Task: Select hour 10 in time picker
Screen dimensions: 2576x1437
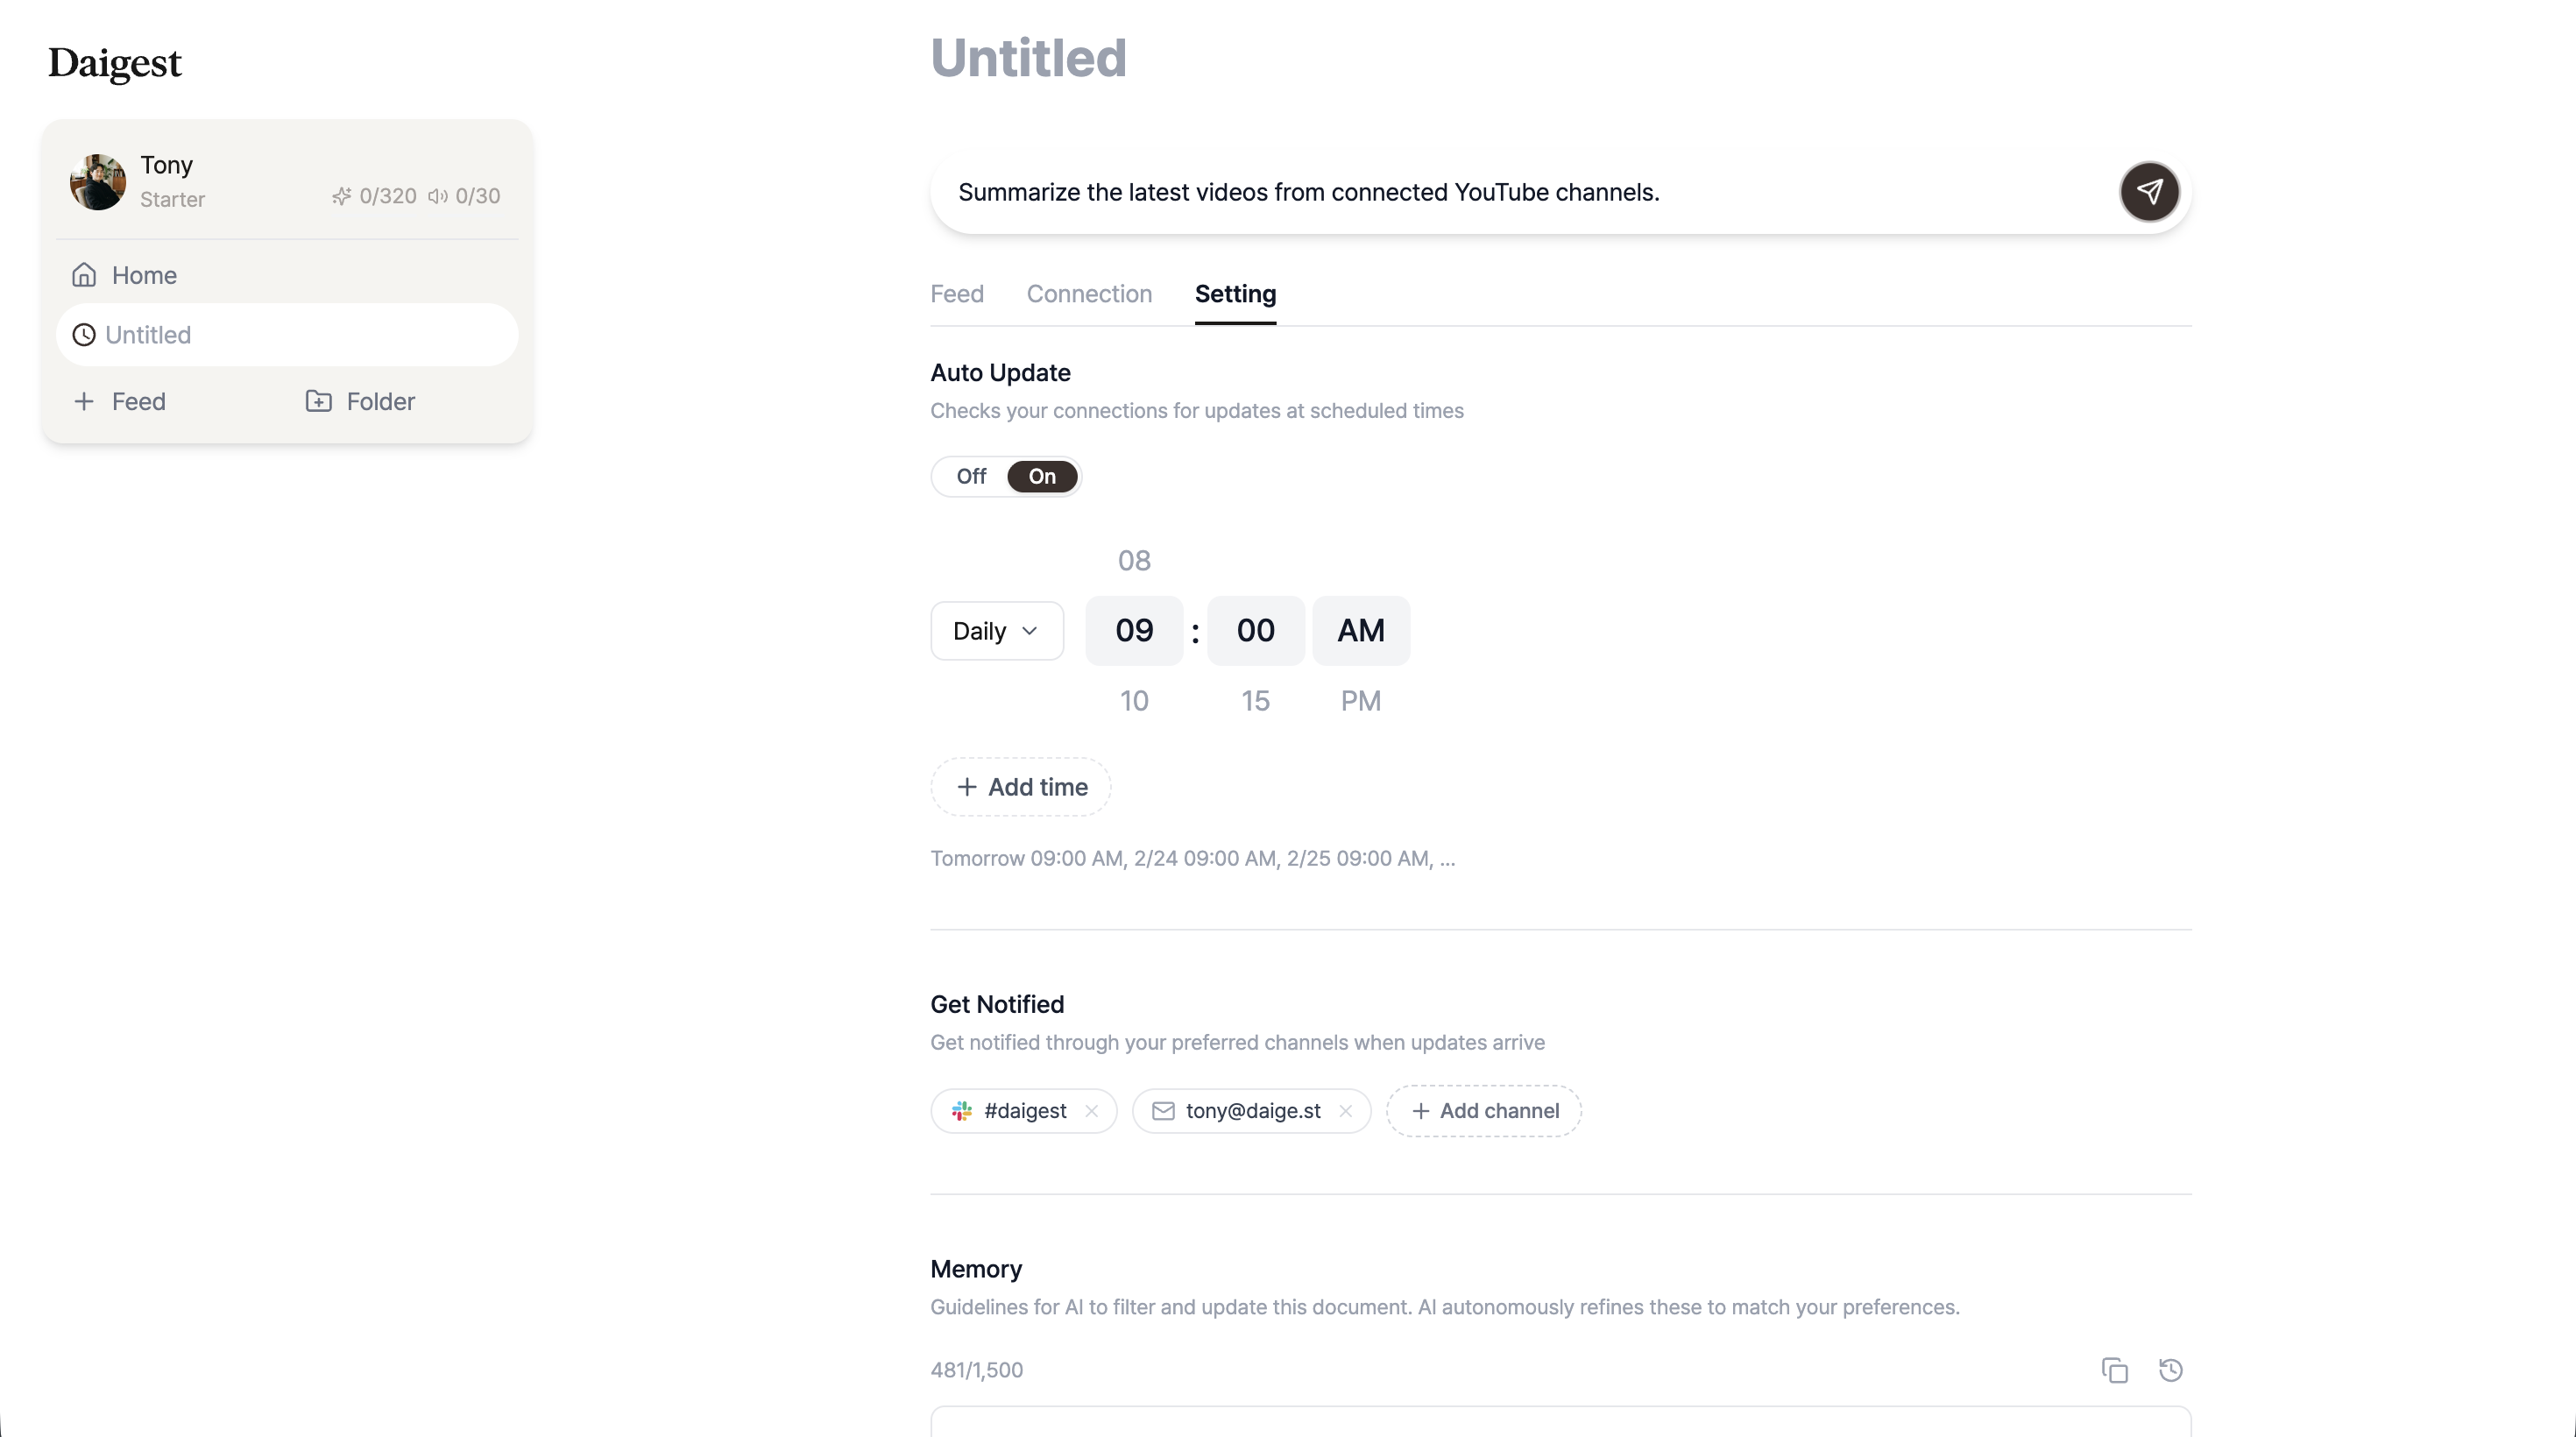Action: click(1134, 701)
